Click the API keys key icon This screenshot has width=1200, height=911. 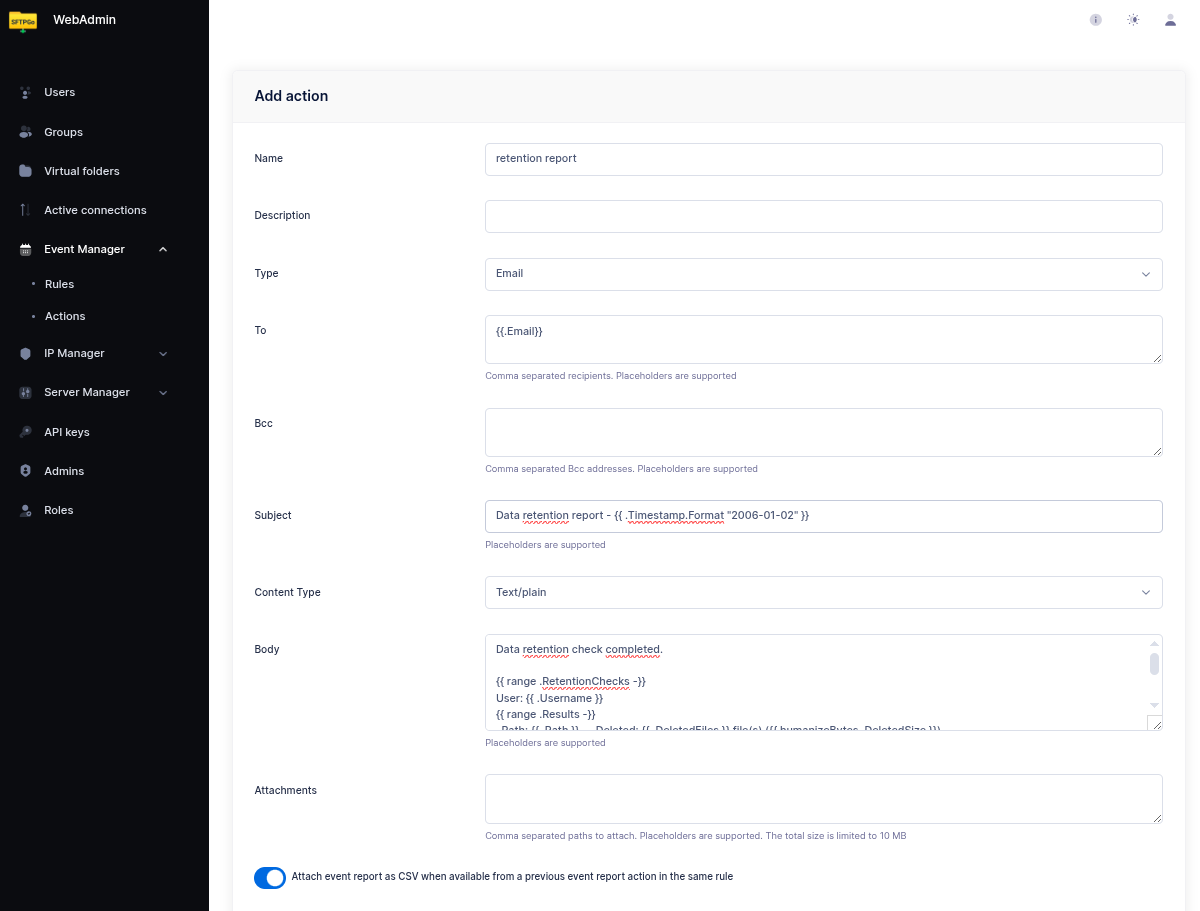click(26, 432)
